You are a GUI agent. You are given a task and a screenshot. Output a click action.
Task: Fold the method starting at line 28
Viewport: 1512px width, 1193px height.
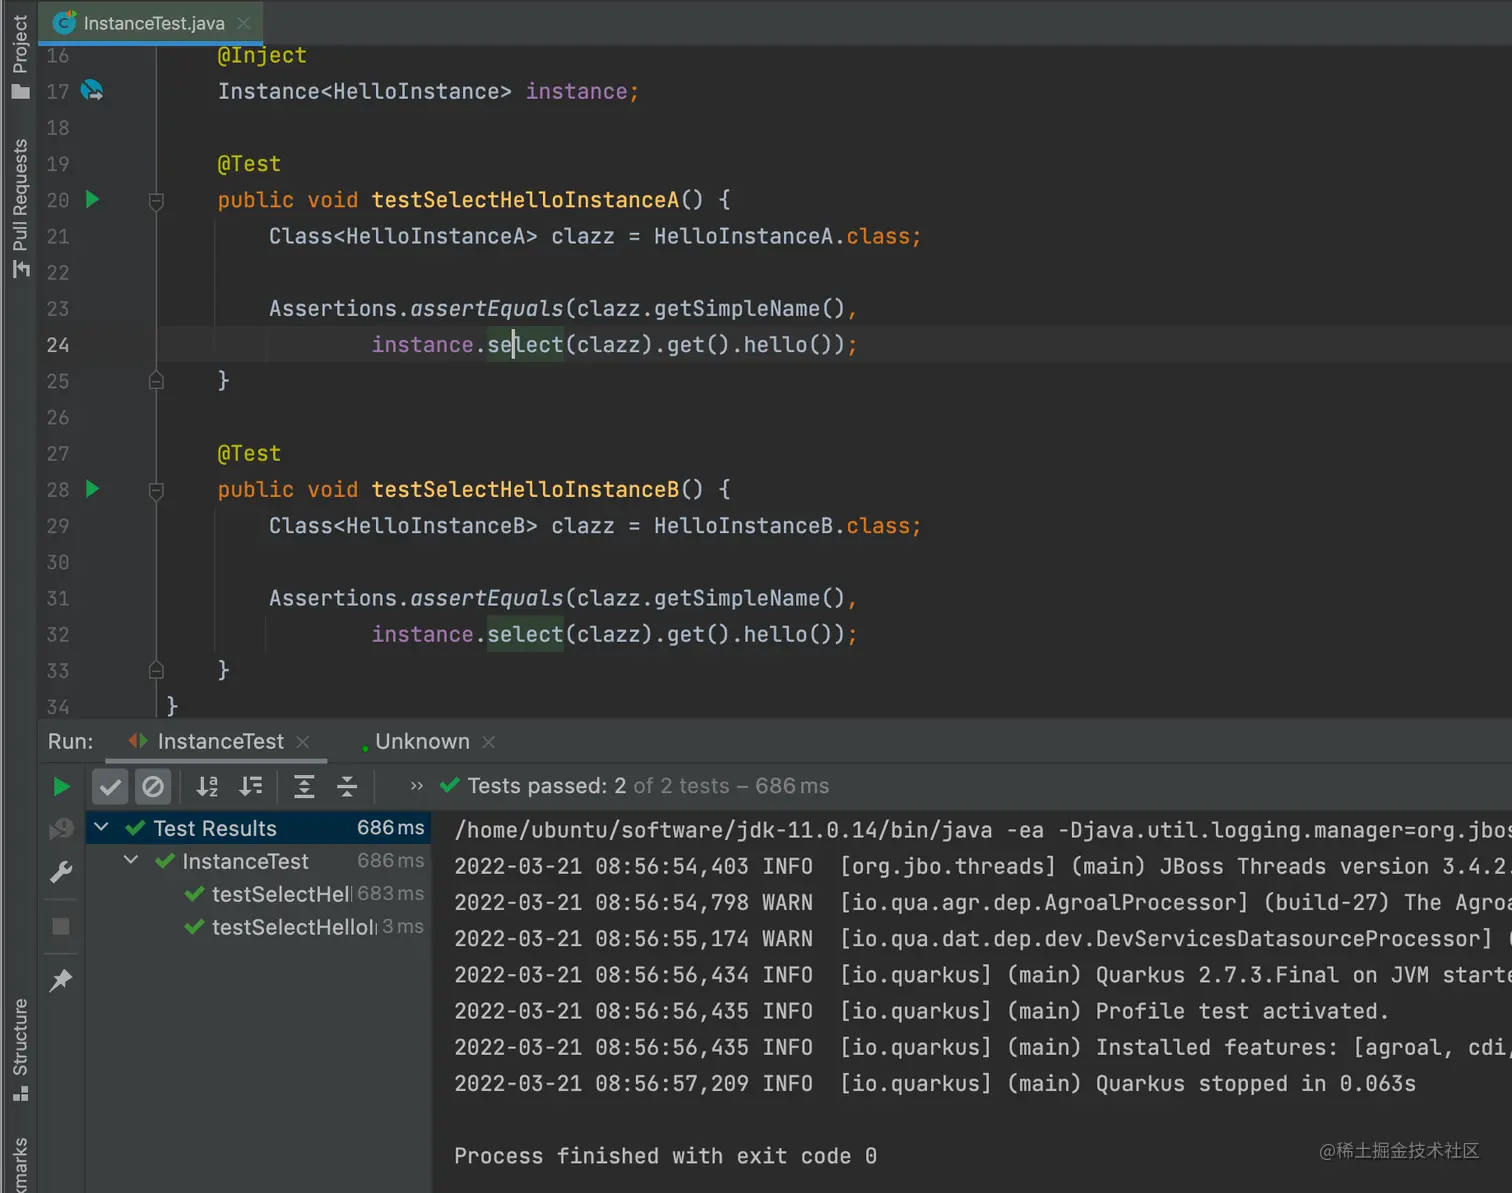156,490
